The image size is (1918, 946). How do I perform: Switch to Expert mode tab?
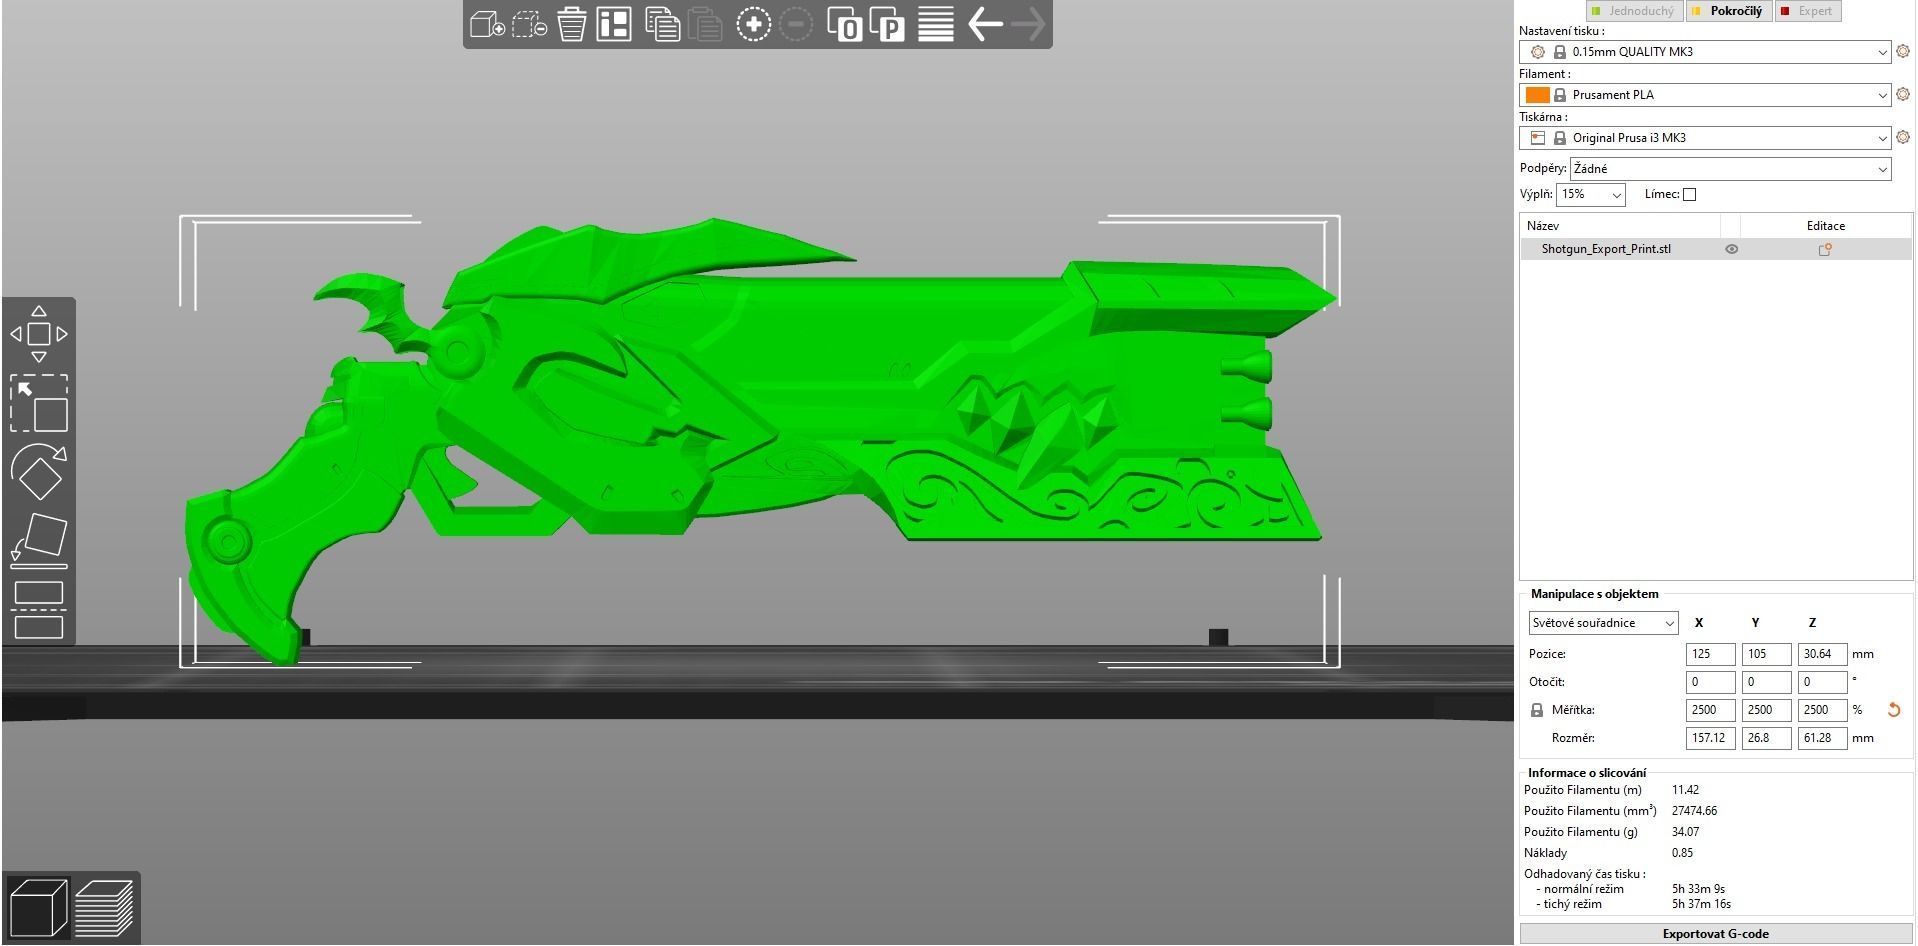1807,11
